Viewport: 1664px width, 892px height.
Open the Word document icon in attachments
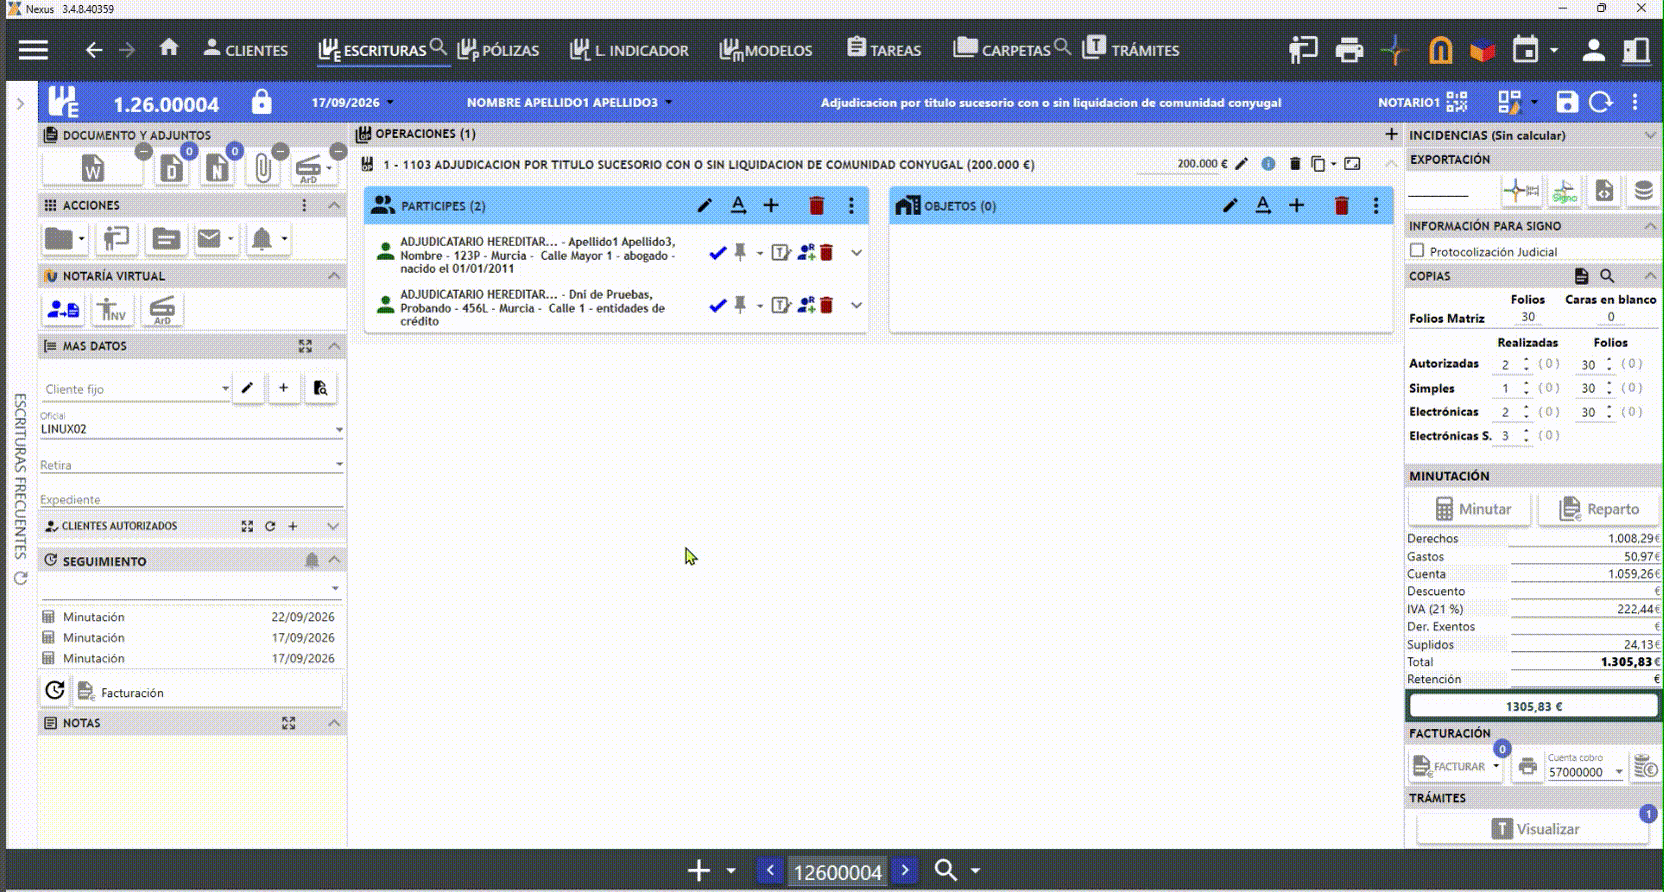(x=93, y=168)
